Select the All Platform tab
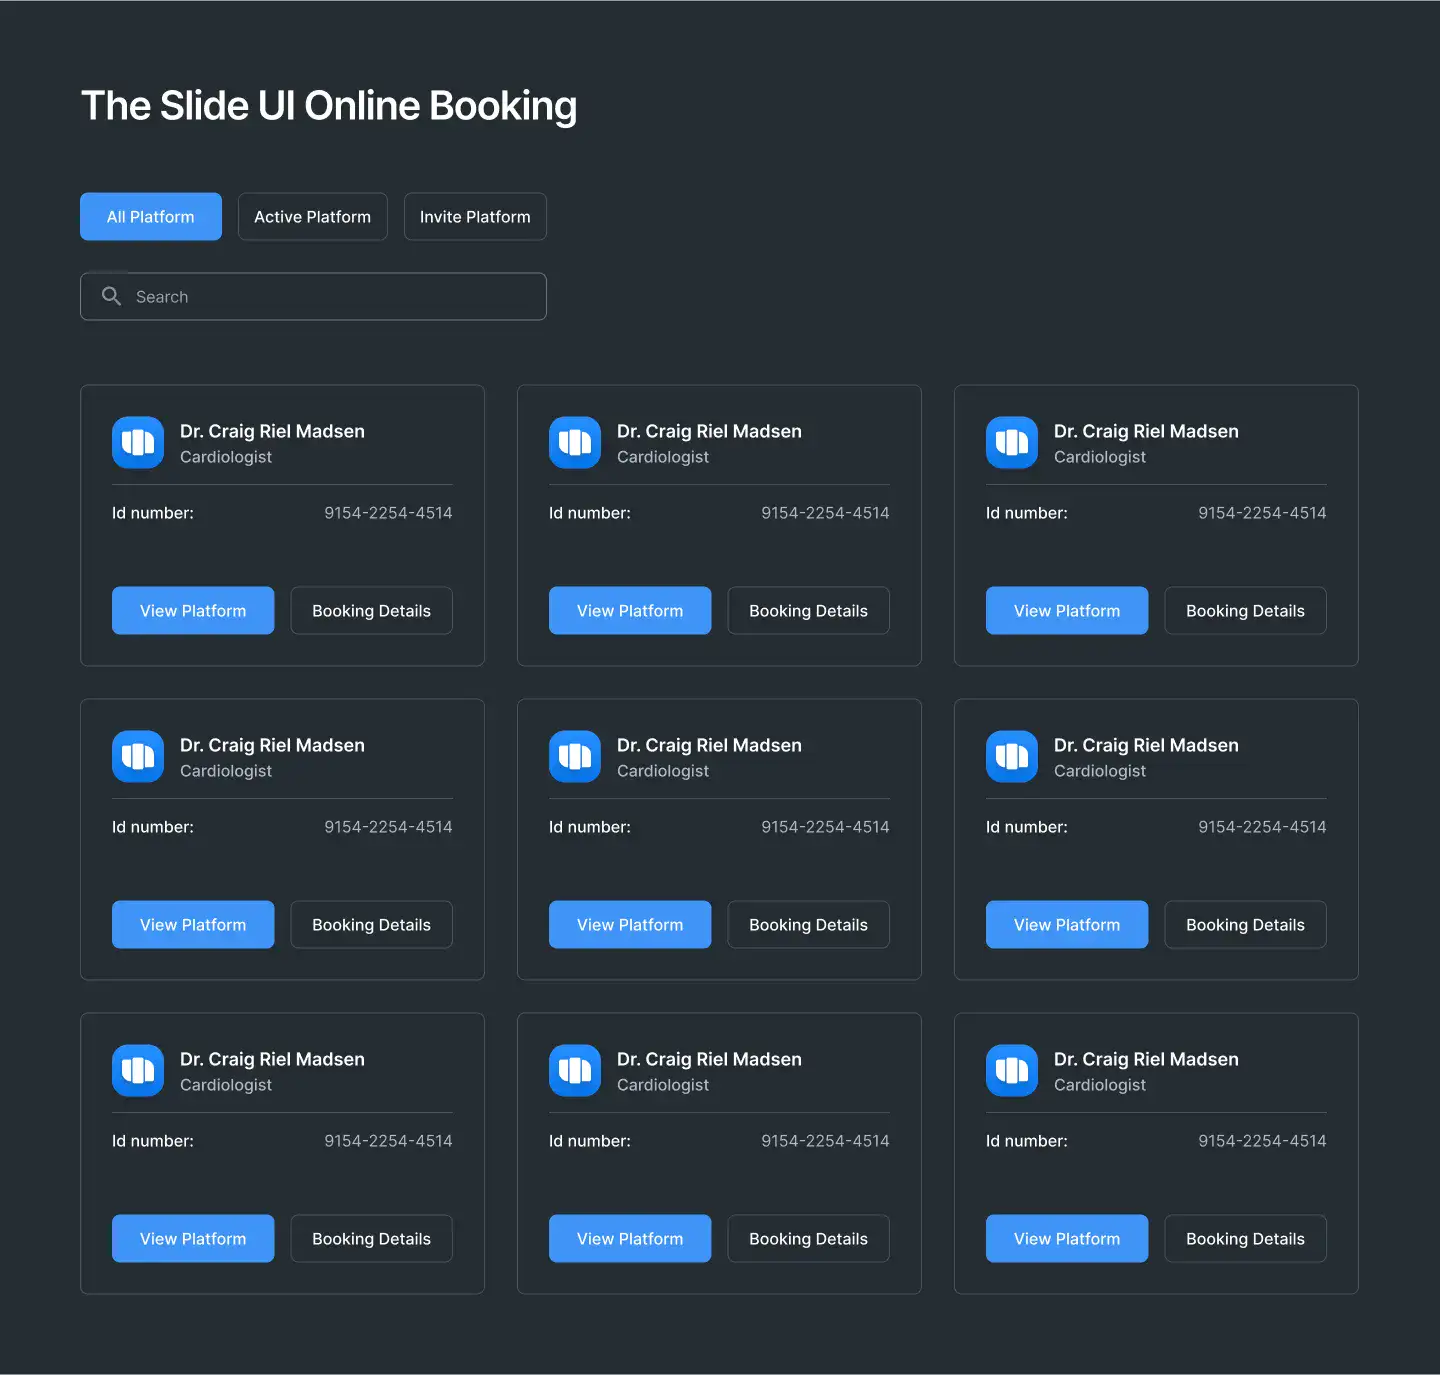This screenshot has width=1440, height=1375. click(151, 216)
